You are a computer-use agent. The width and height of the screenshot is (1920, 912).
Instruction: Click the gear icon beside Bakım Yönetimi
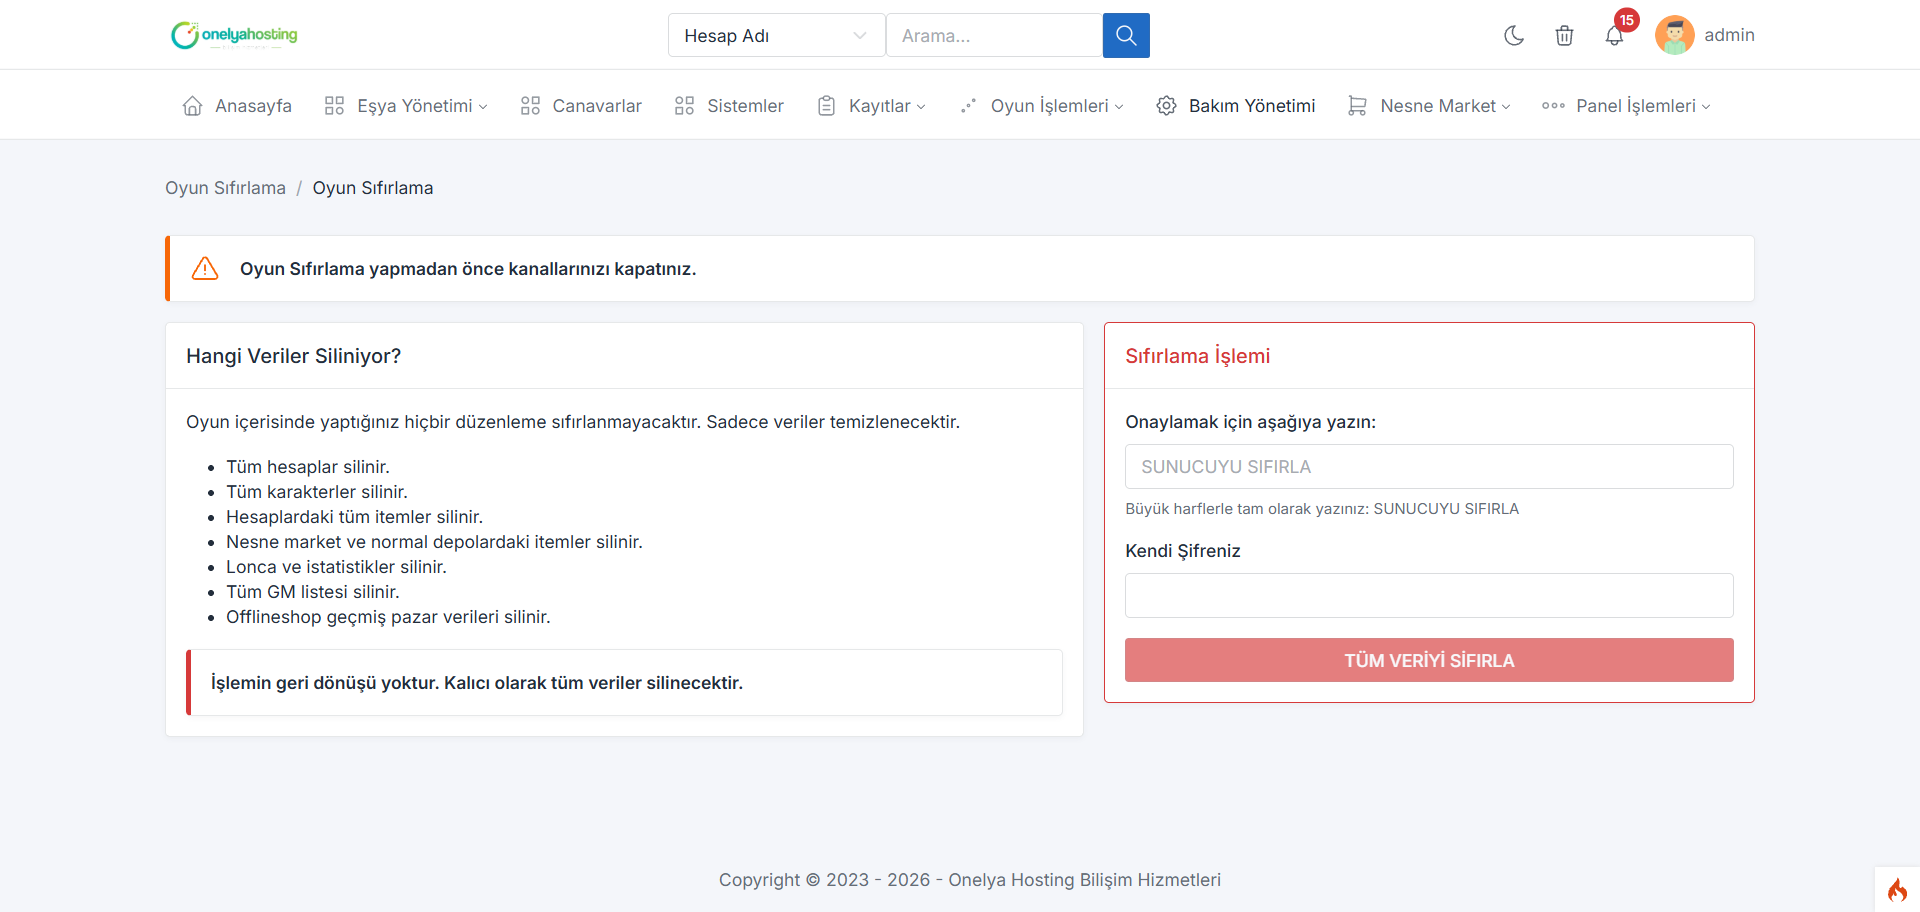[x=1166, y=105]
